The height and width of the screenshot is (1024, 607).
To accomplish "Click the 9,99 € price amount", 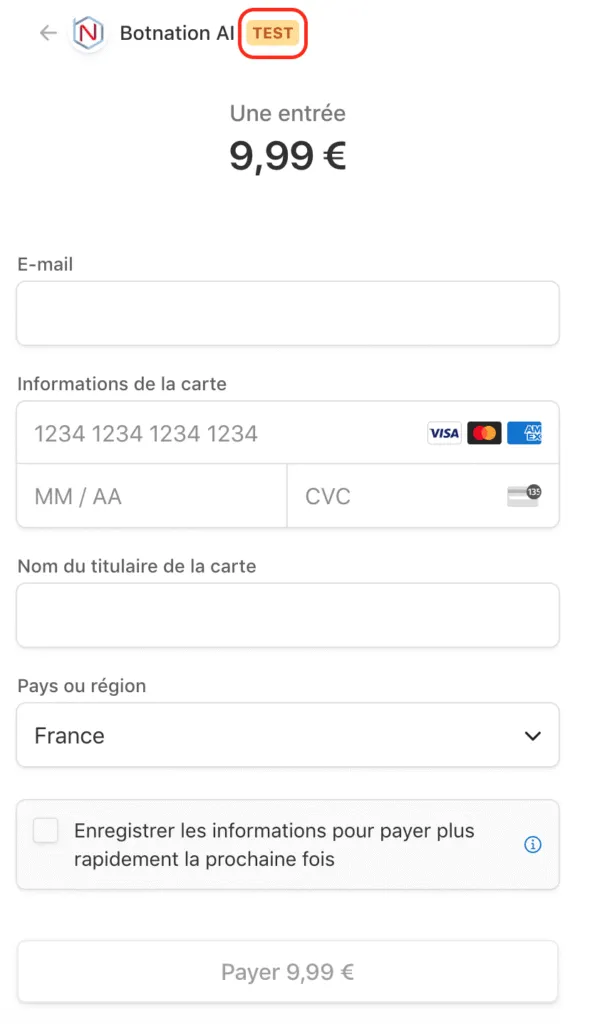I will (288, 156).
